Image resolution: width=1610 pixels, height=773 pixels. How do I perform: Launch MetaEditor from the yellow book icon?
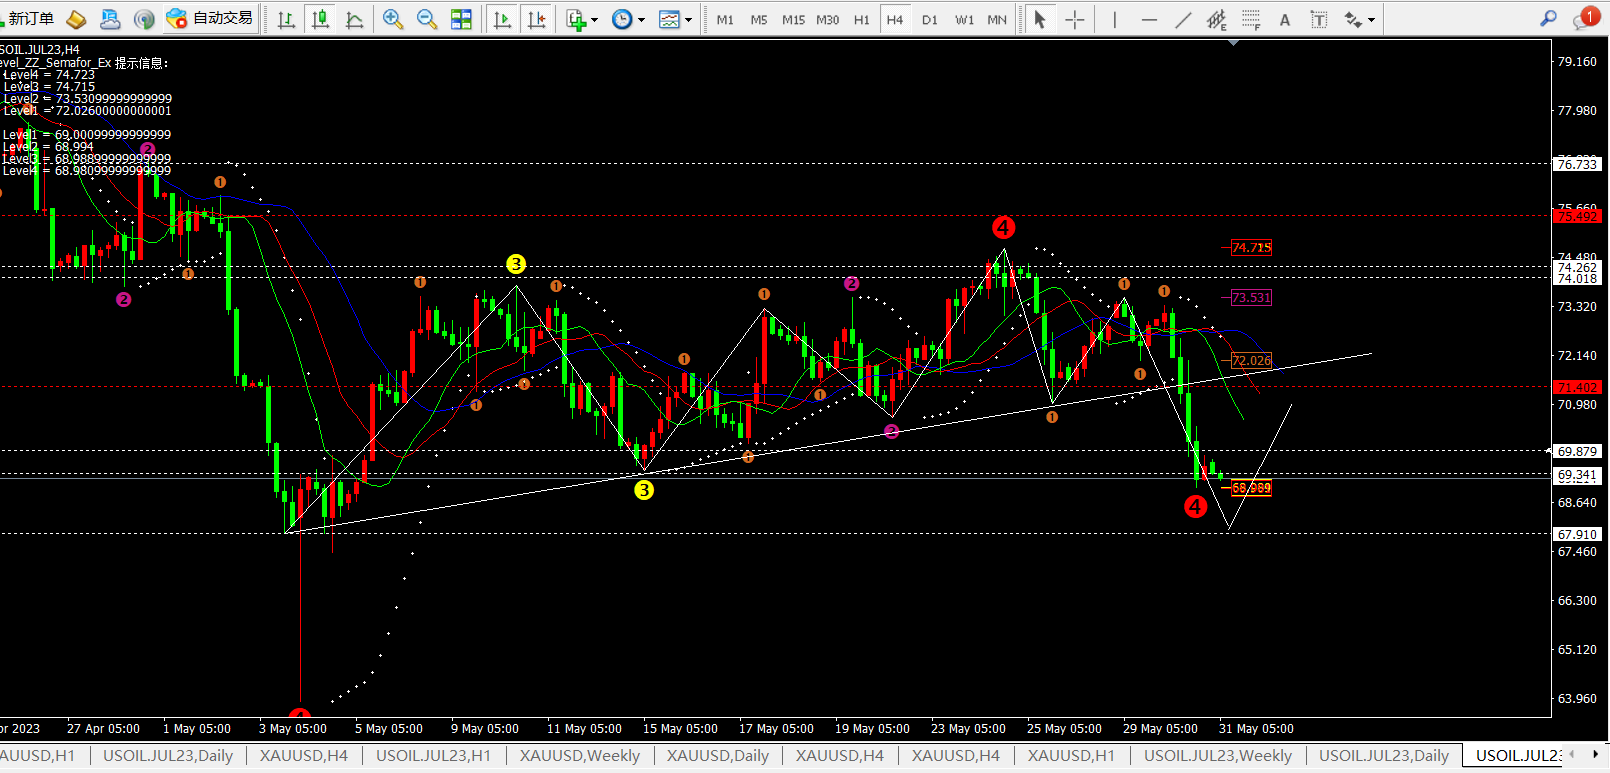click(x=76, y=19)
